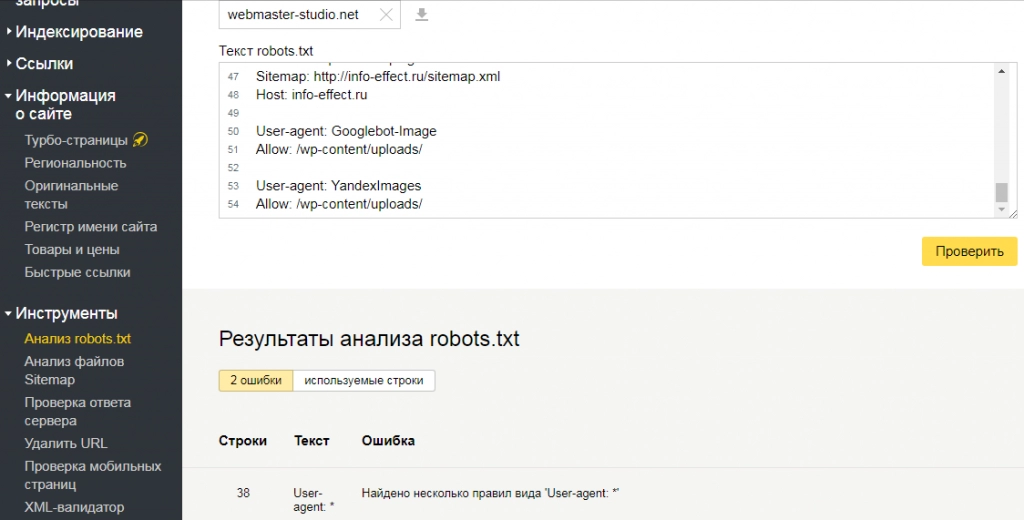This screenshot has height=520, width=1024.
Task: Open Анализ файлов Sitemap tool
Action: pyautogui.click(x=74, y=370)
